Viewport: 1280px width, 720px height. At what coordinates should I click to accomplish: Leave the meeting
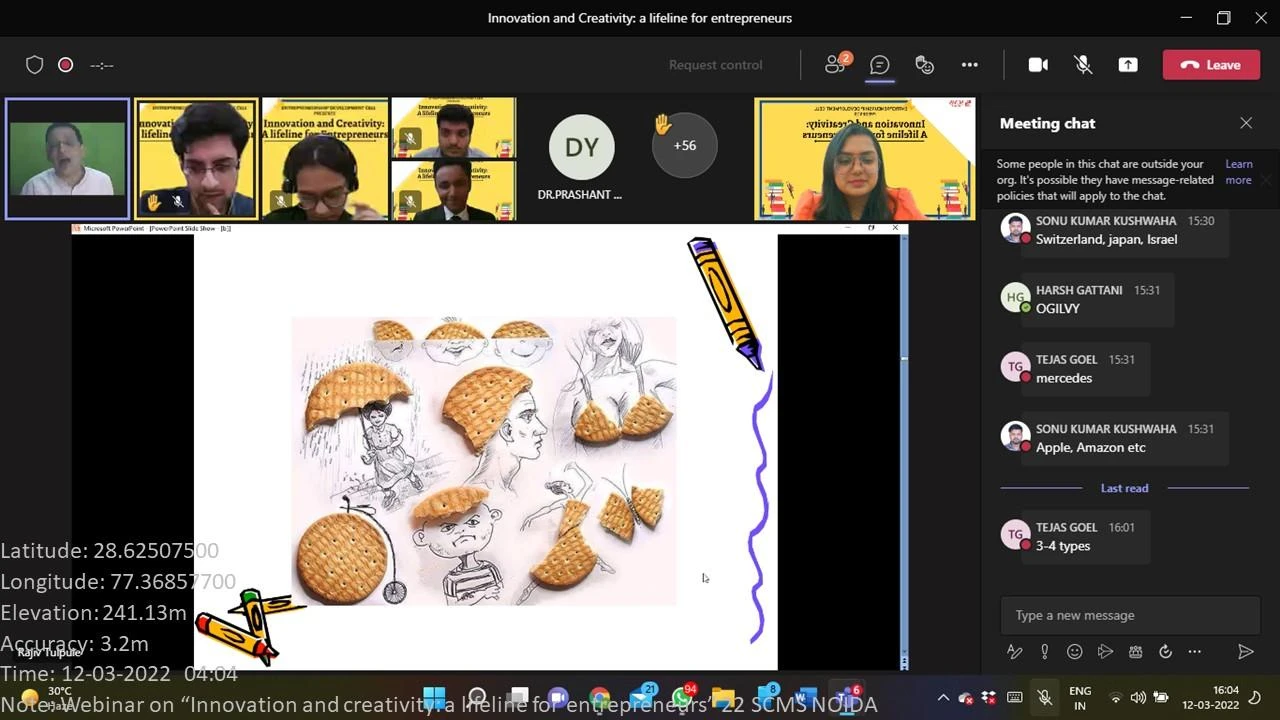coord(1211,65)
